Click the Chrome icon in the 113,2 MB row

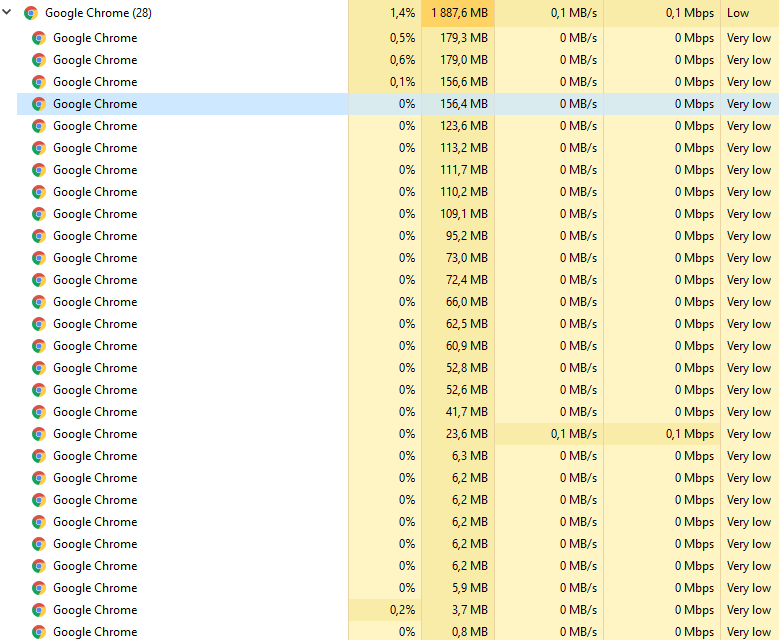pos(39,148)
